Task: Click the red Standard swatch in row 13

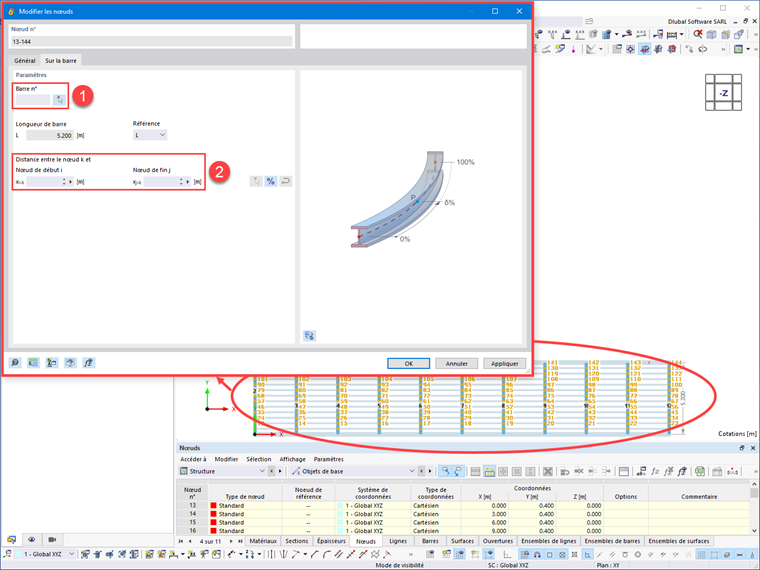Action: click(213, 506)
